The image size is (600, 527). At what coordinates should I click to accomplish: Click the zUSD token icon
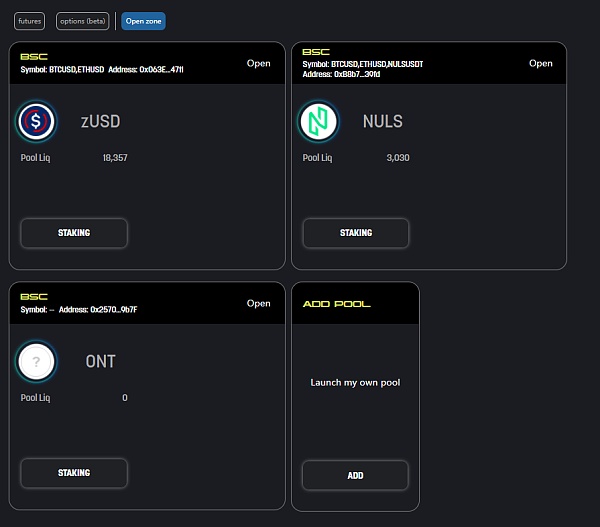(x=37, y=122)
